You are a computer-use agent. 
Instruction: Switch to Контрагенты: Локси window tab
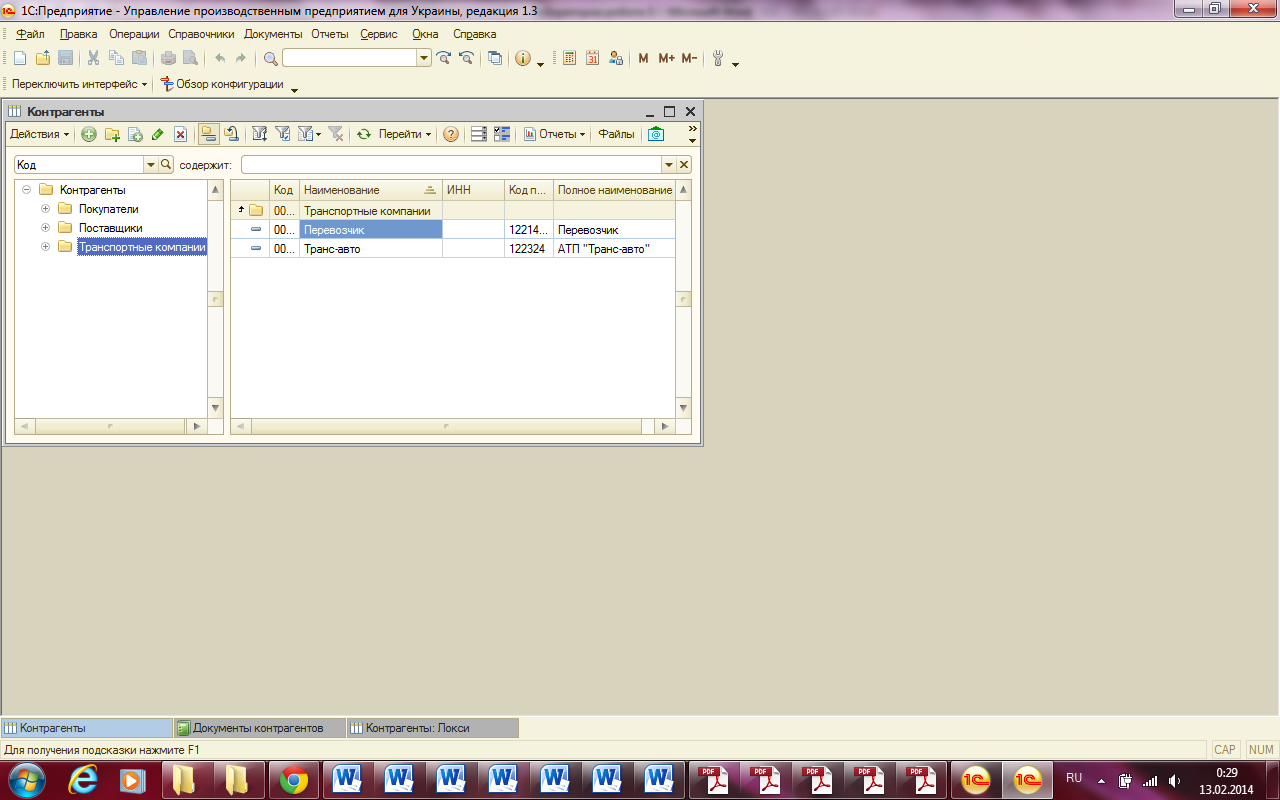[433, 728]
